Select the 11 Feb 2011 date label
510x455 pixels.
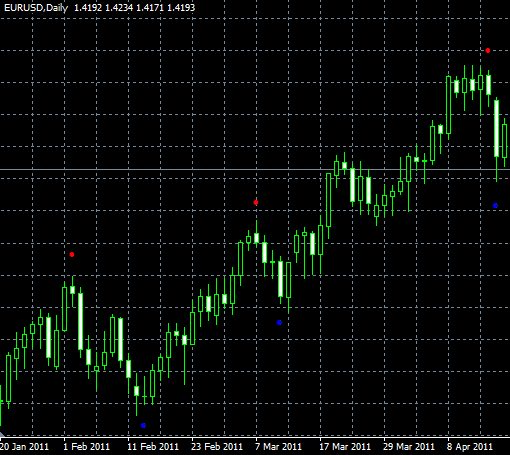[x=153, y=447]
